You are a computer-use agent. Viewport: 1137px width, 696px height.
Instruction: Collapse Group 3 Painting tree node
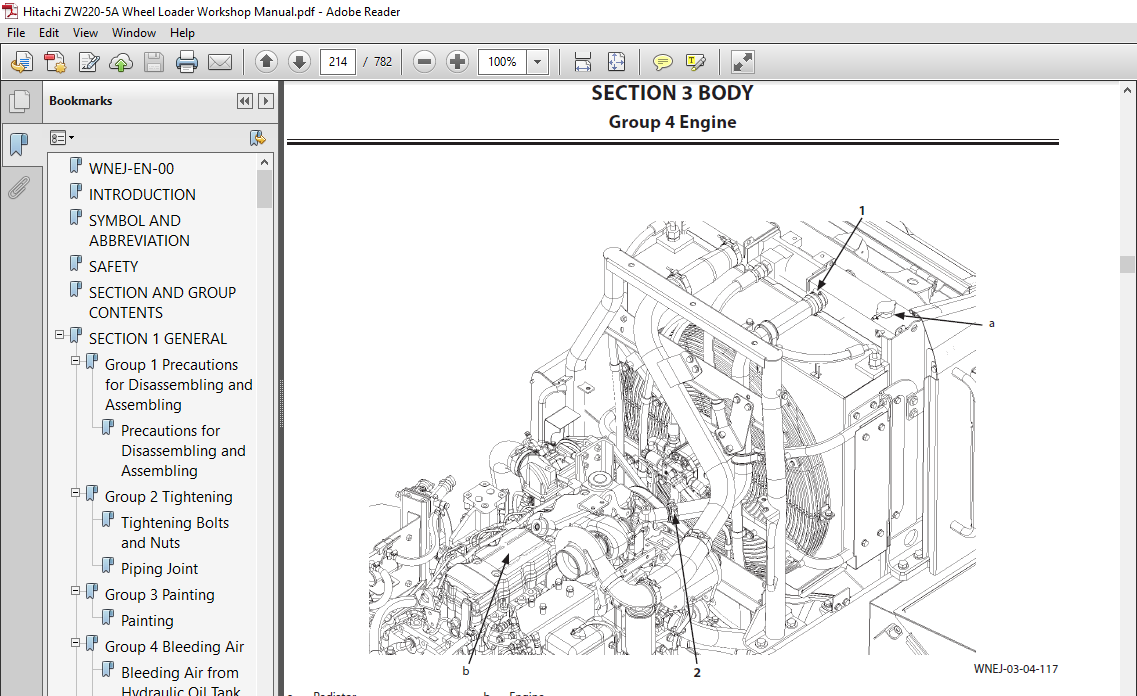pyautogui.click(x=75, y=590)
